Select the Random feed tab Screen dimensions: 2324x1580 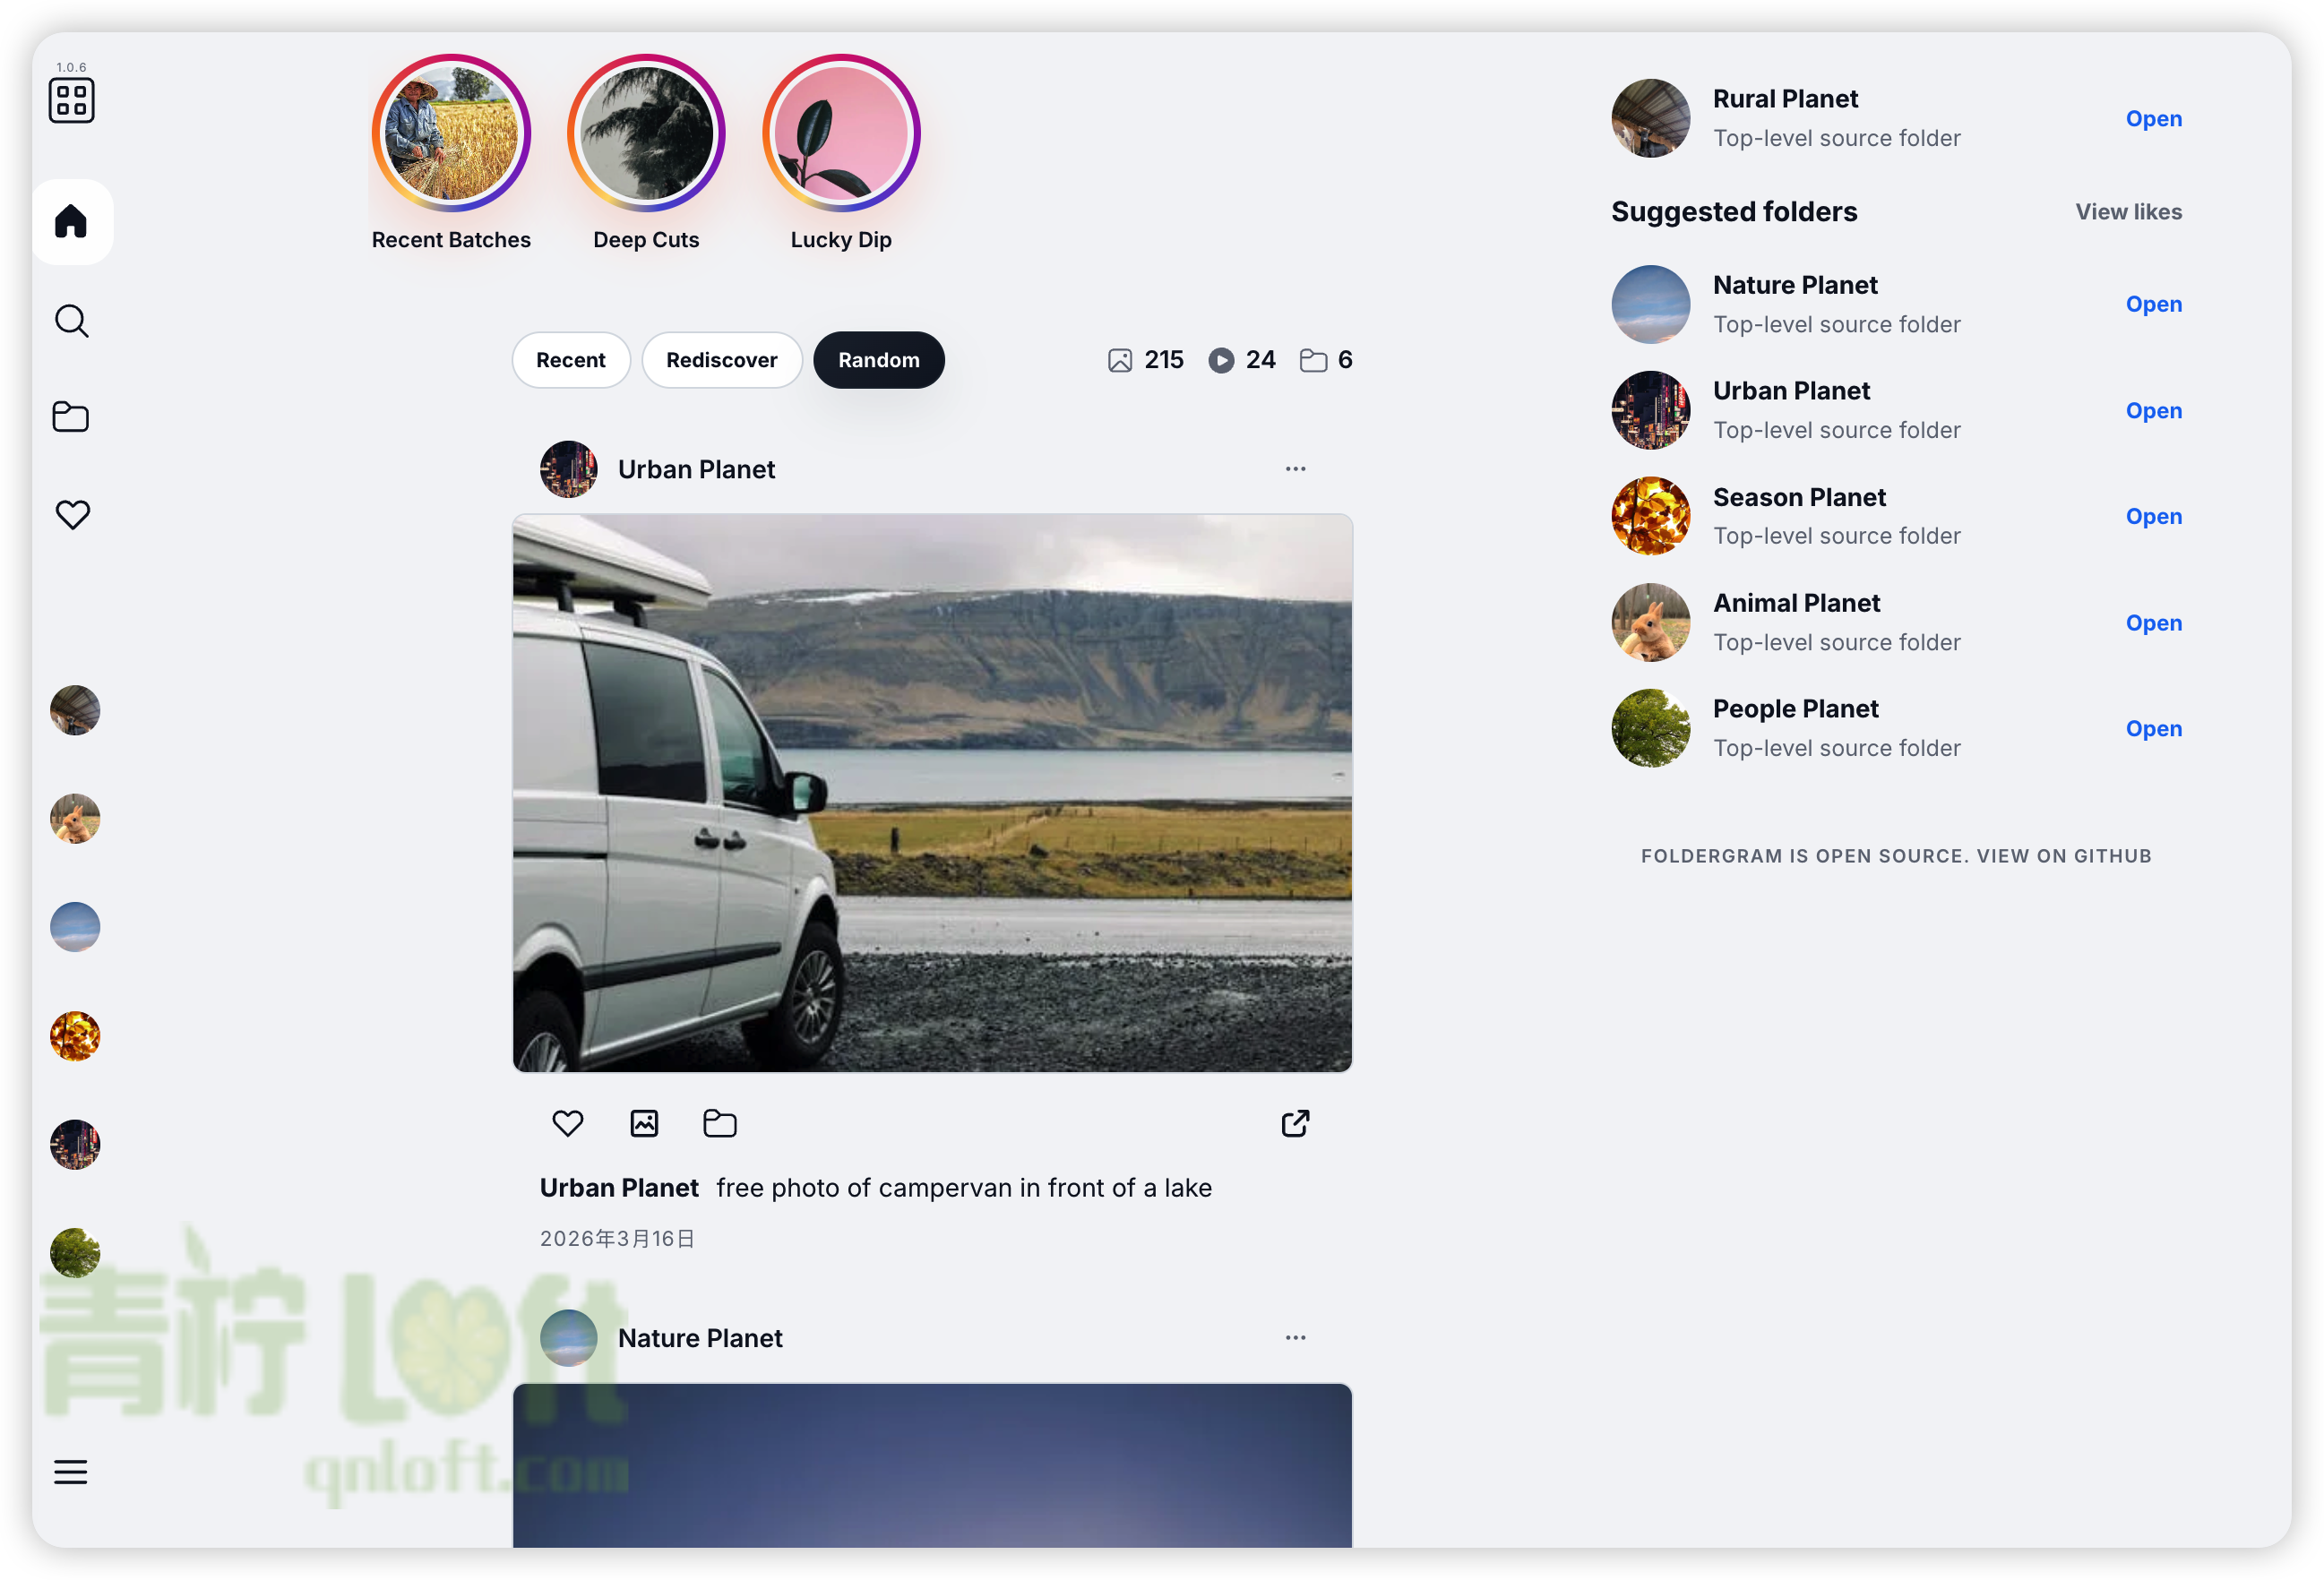[878, 360]
